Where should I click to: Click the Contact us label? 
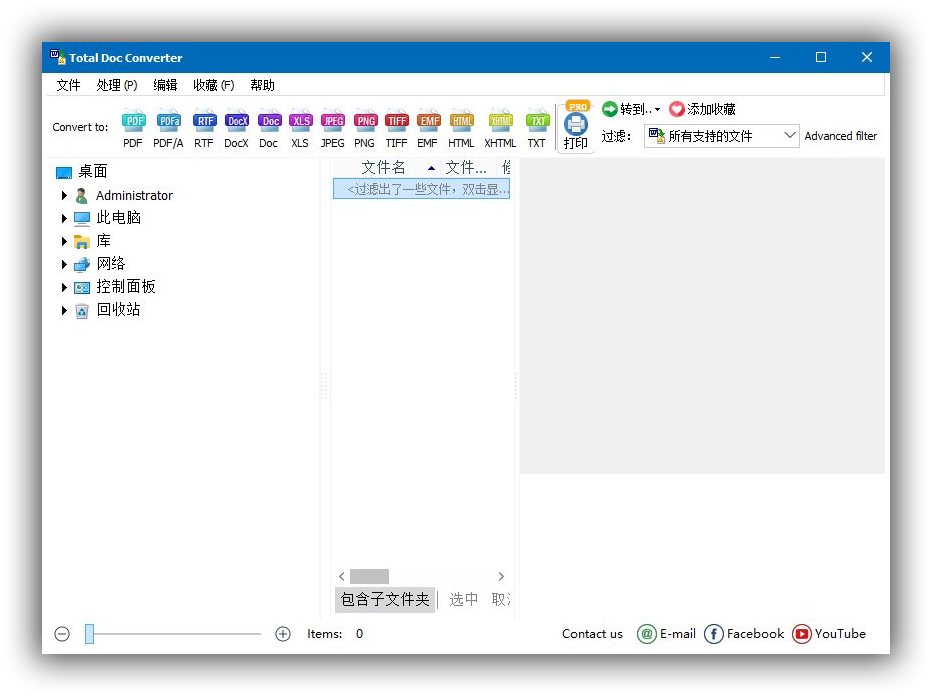click(x=592, y=634)
